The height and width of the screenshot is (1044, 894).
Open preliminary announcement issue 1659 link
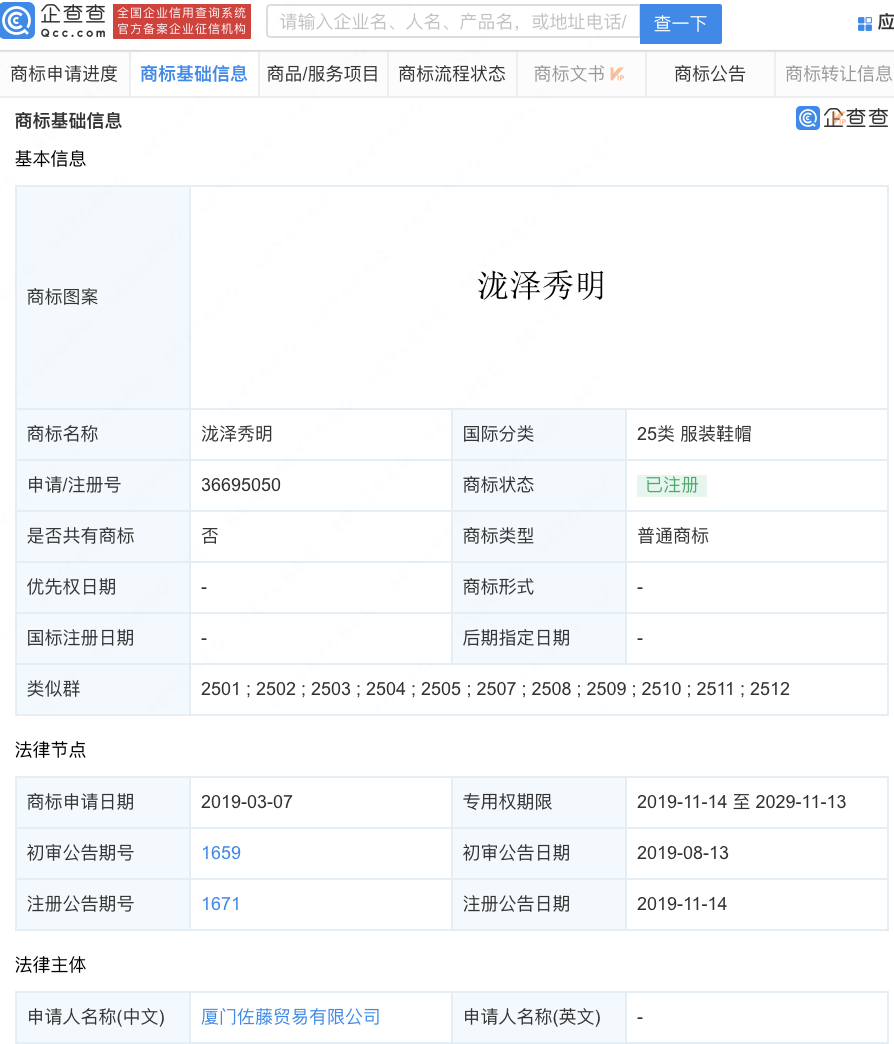[221, 853]
